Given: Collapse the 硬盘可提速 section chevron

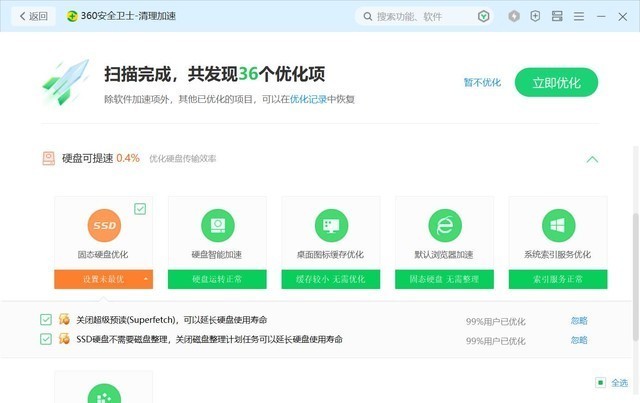Looking at the screenshot, I should coord(592,159).
